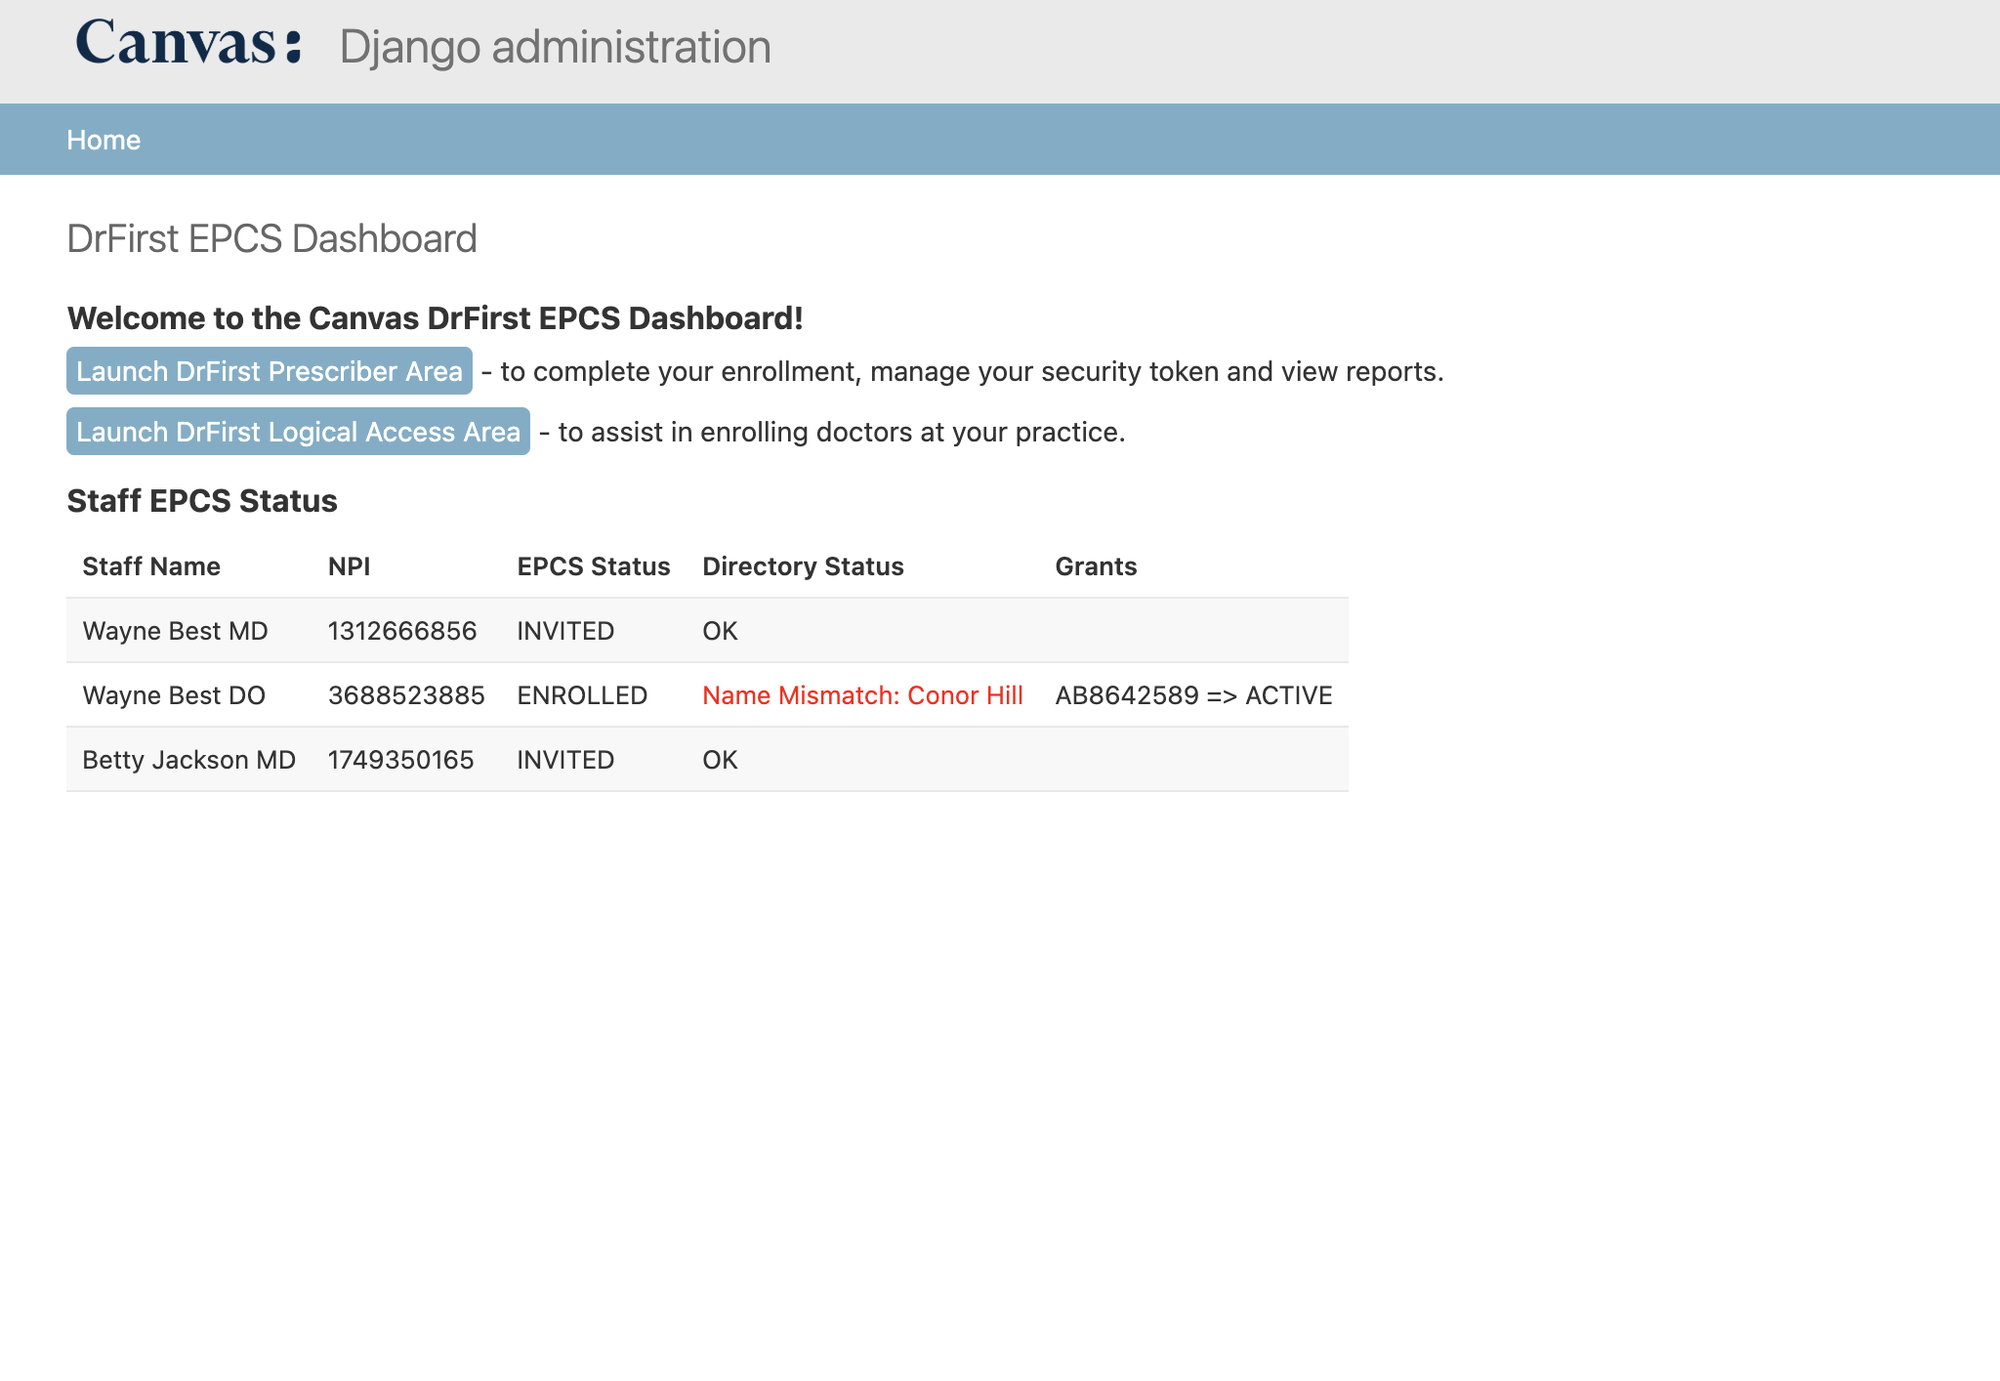Click the Canvas logo in the header
The height and width of the screenshot is (1381, 2000).
click(188, 43)
